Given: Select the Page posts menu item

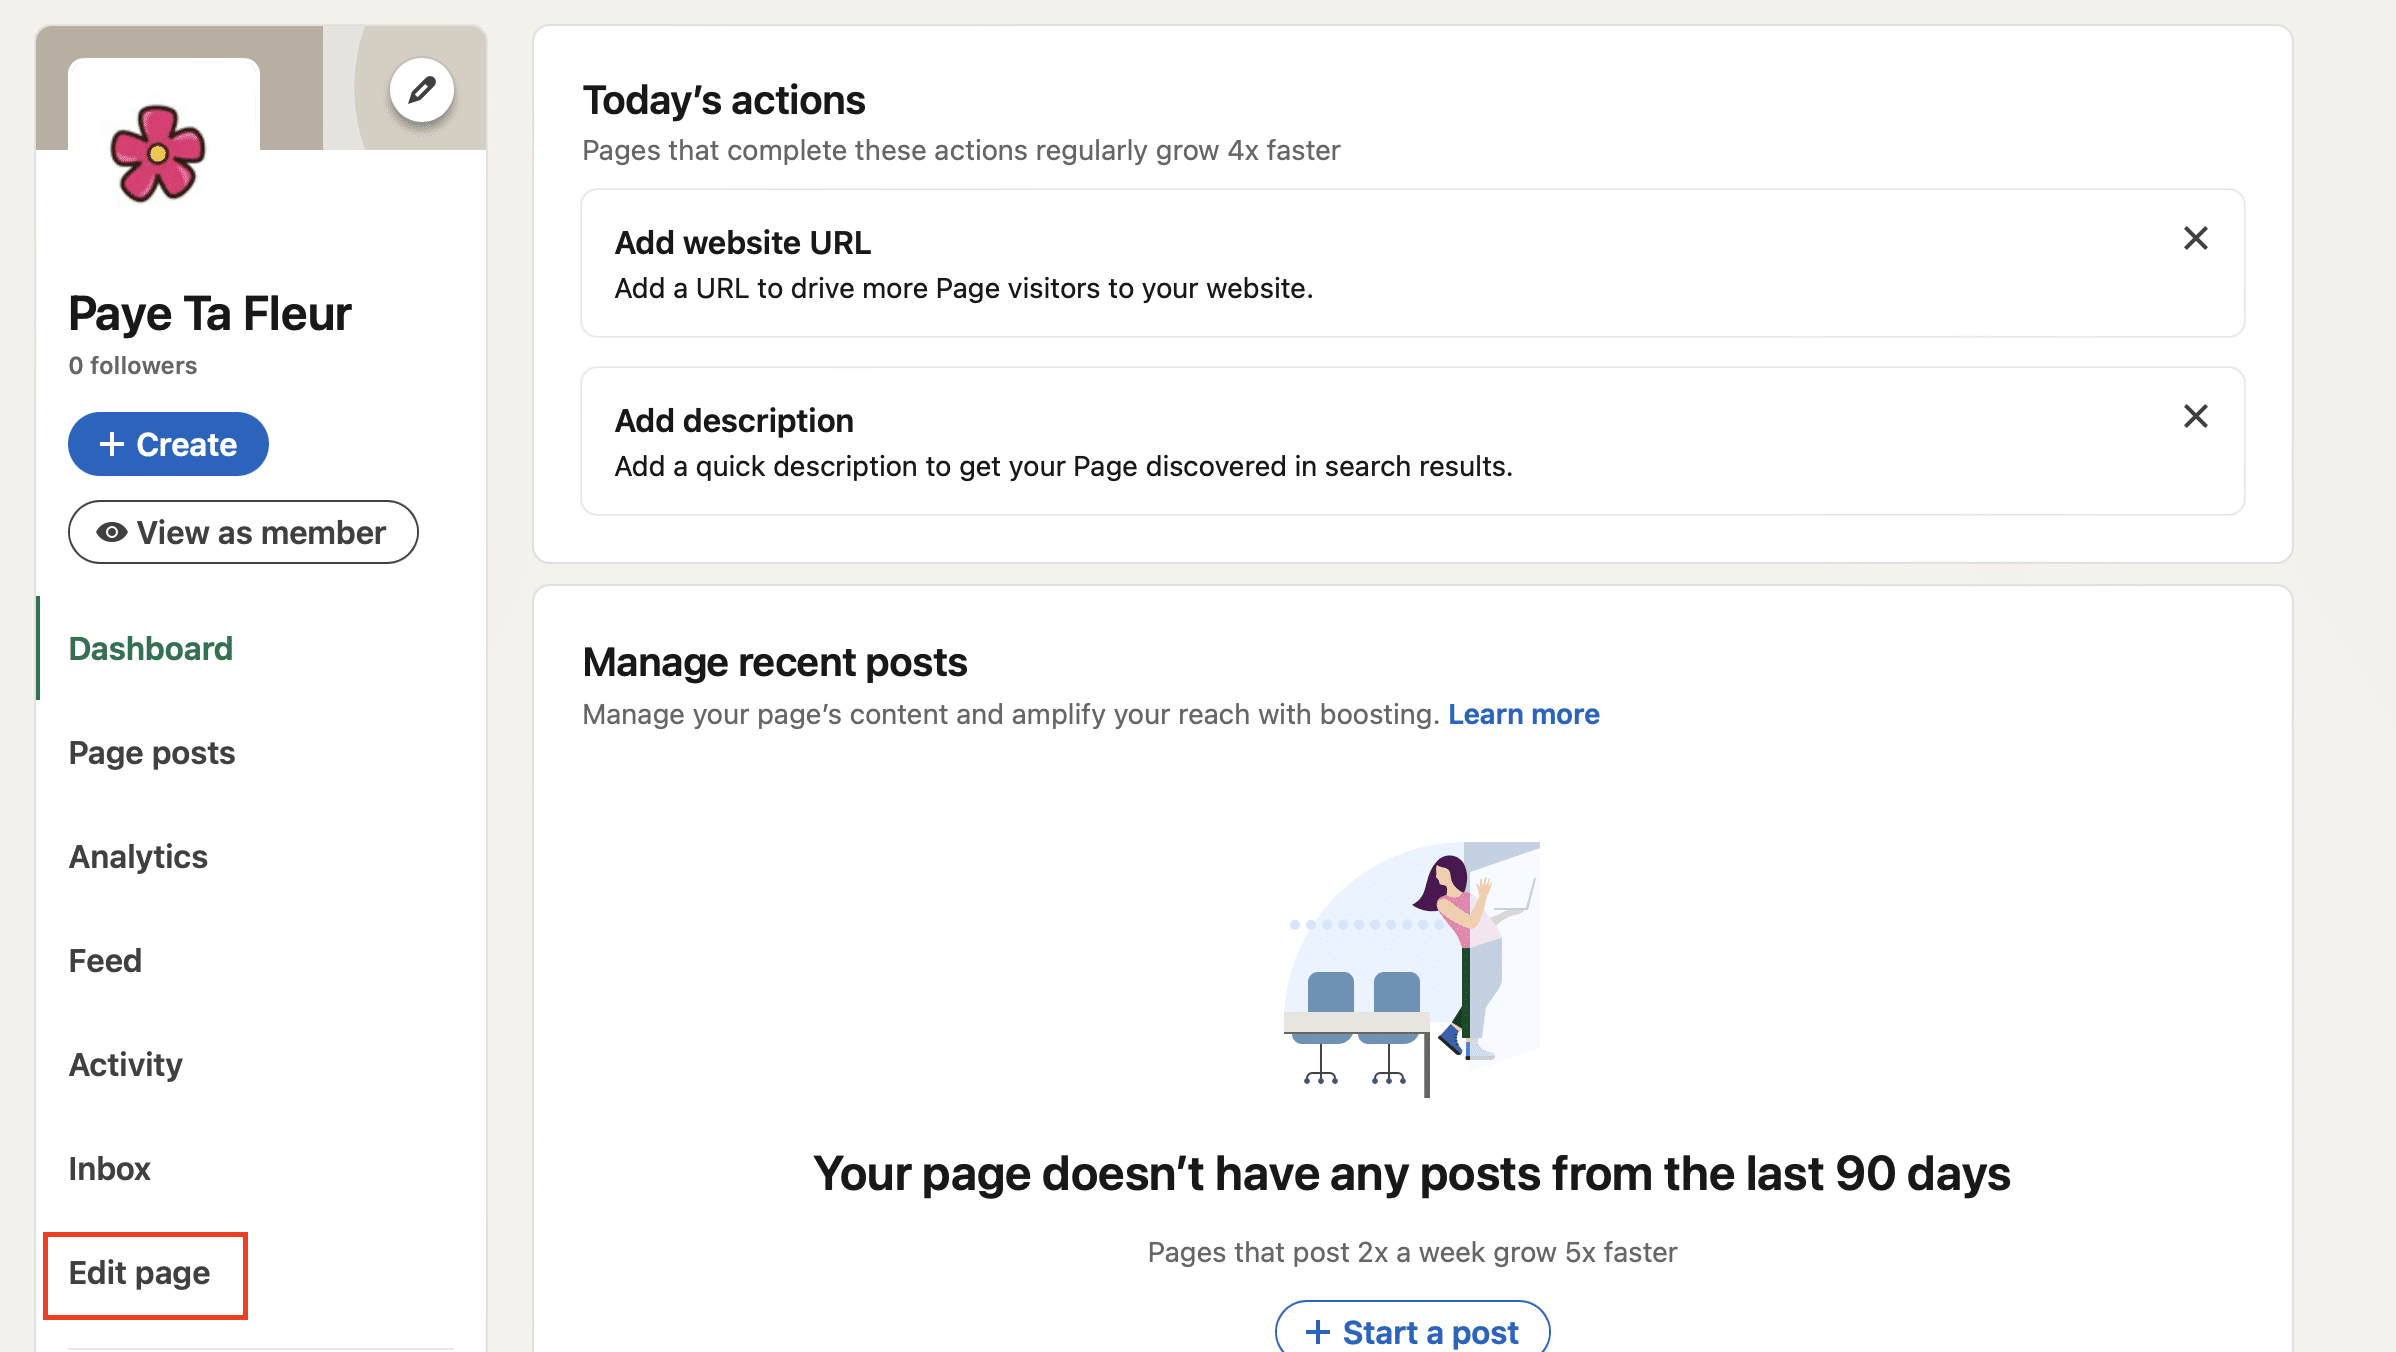Looking at the screenshot, I should [150, 752].
